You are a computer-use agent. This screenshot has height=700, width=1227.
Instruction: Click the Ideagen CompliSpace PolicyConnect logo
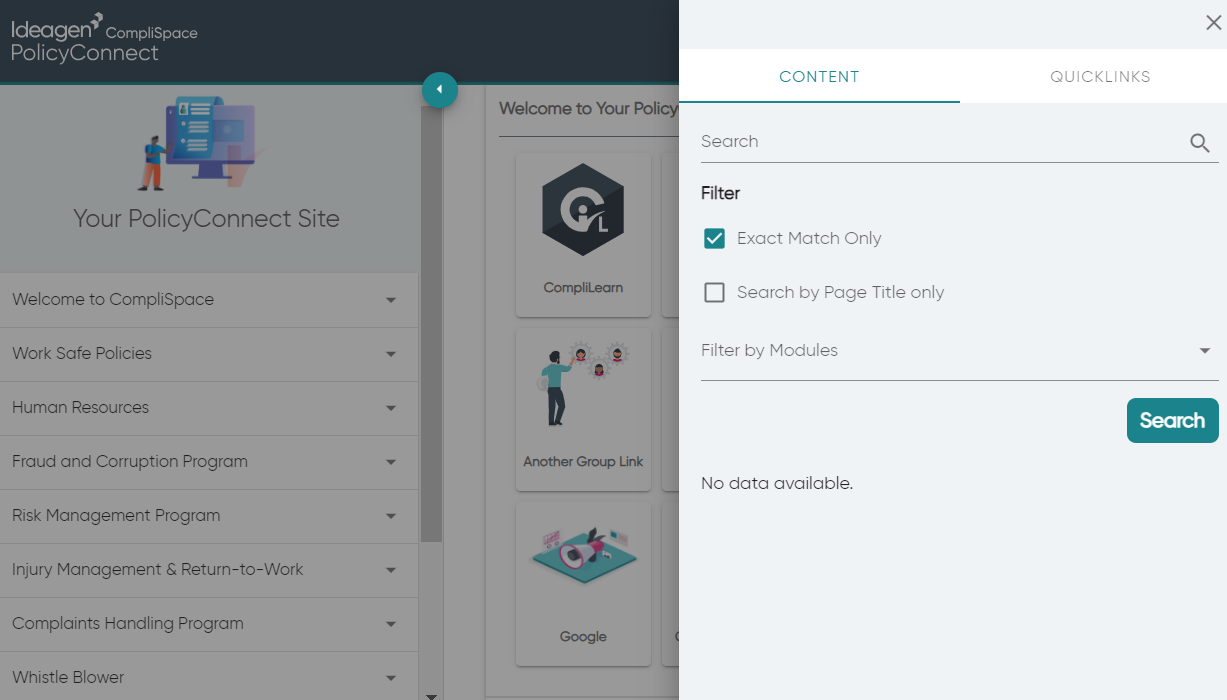tap(104, 39)
